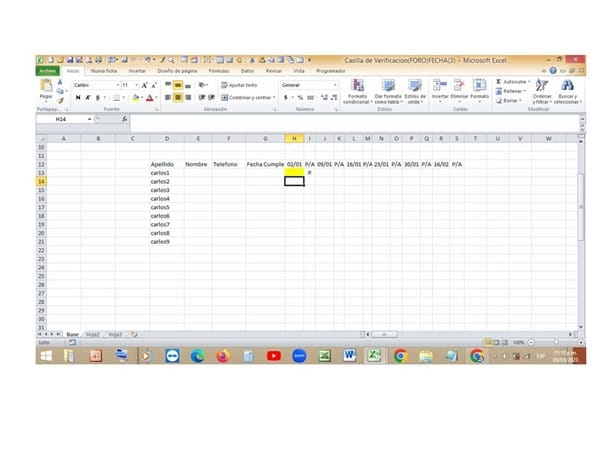Open Ordenar y filtrar menu
The image size is (600, 450).
click(x=542, y=91)
